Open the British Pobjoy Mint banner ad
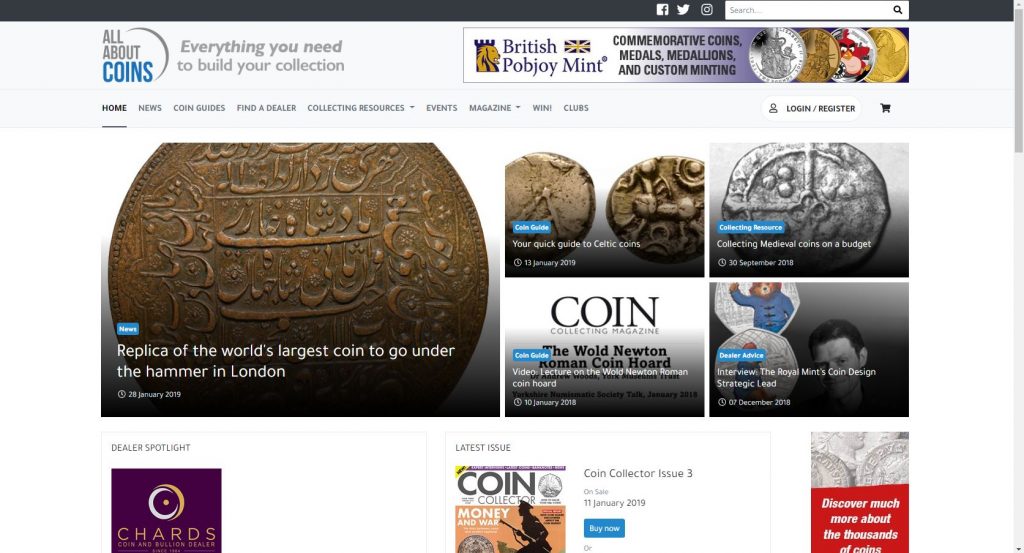1024x553 pixels. pos(686,55)
